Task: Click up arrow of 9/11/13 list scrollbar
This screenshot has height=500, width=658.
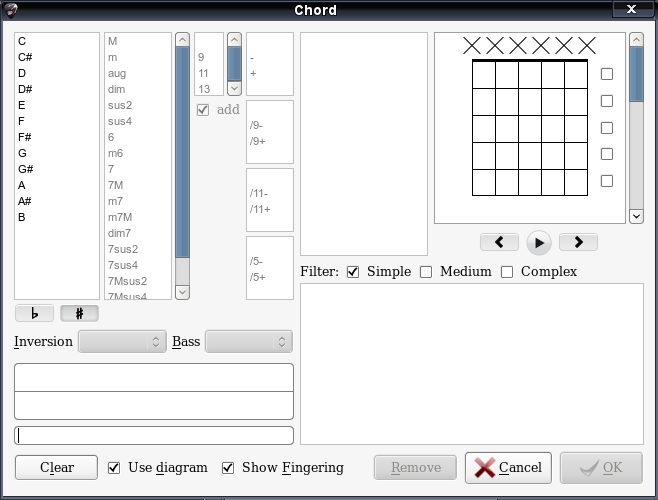Action: (x=234, y=40)
